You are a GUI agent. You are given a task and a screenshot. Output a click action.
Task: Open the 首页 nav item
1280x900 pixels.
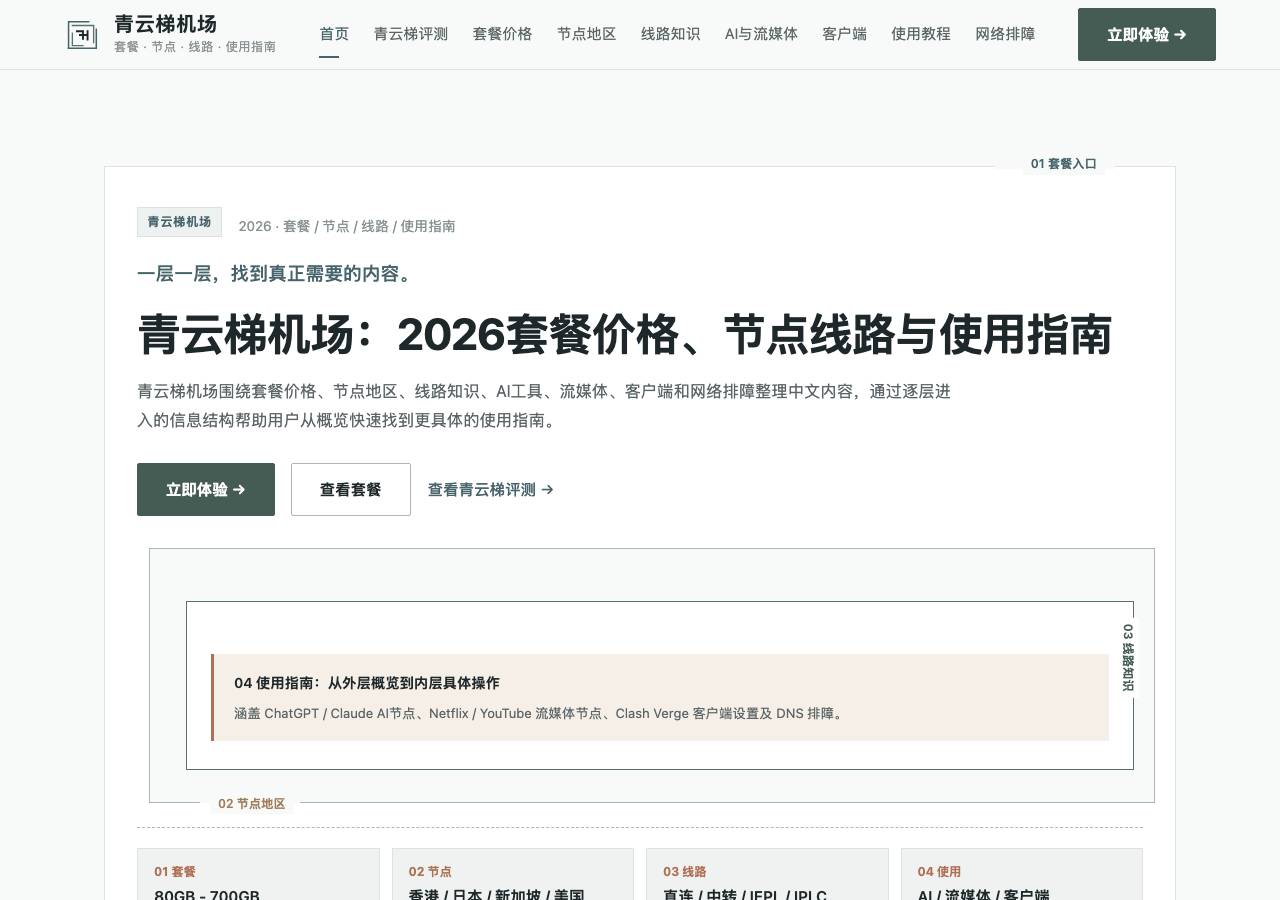point(334,34)
